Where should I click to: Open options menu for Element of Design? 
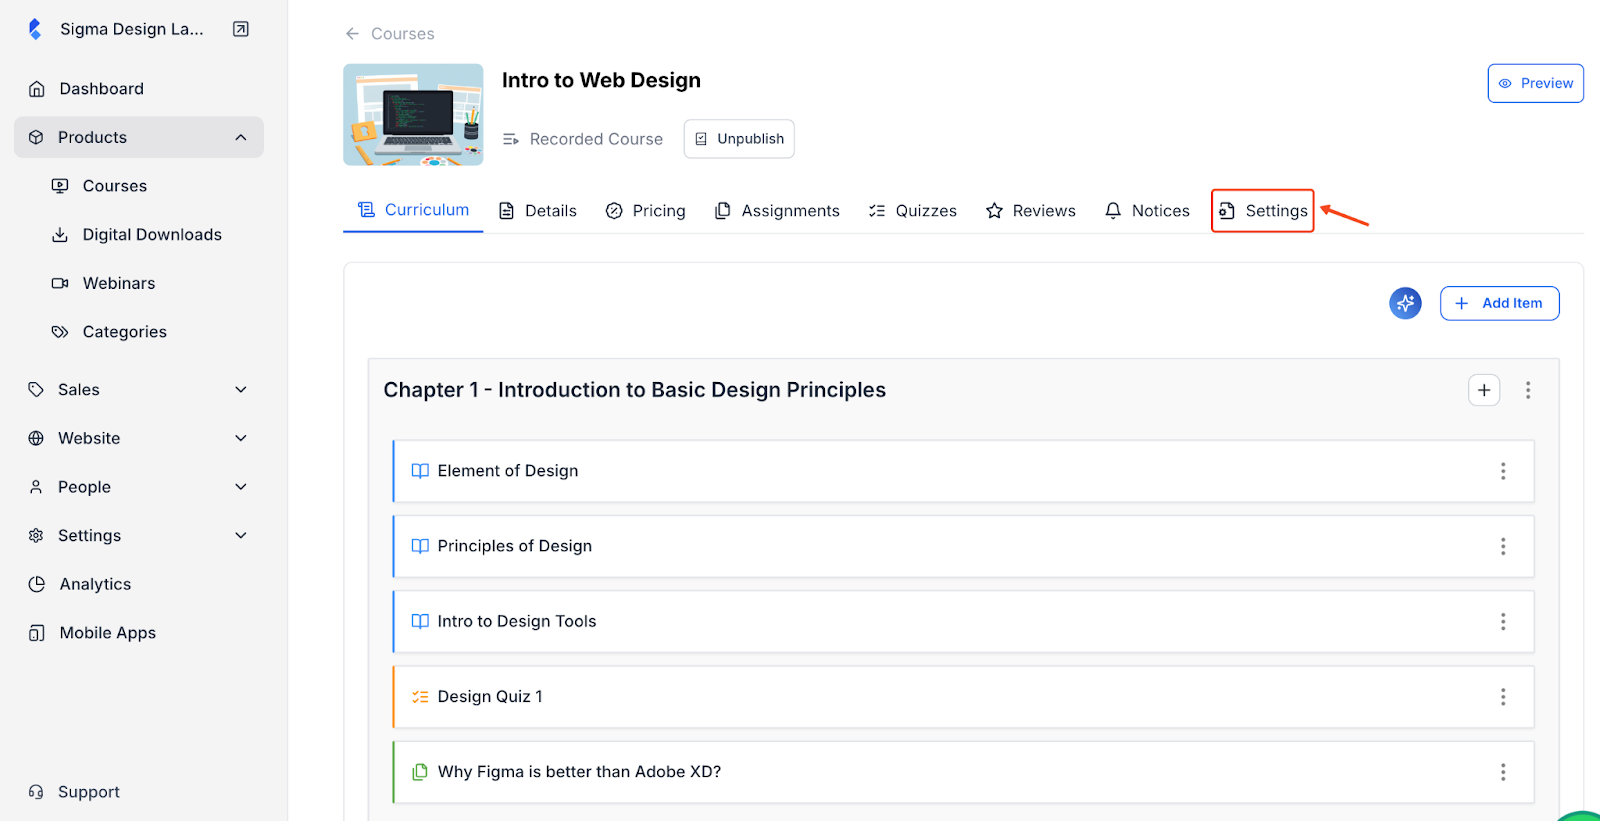[1503, 471]
